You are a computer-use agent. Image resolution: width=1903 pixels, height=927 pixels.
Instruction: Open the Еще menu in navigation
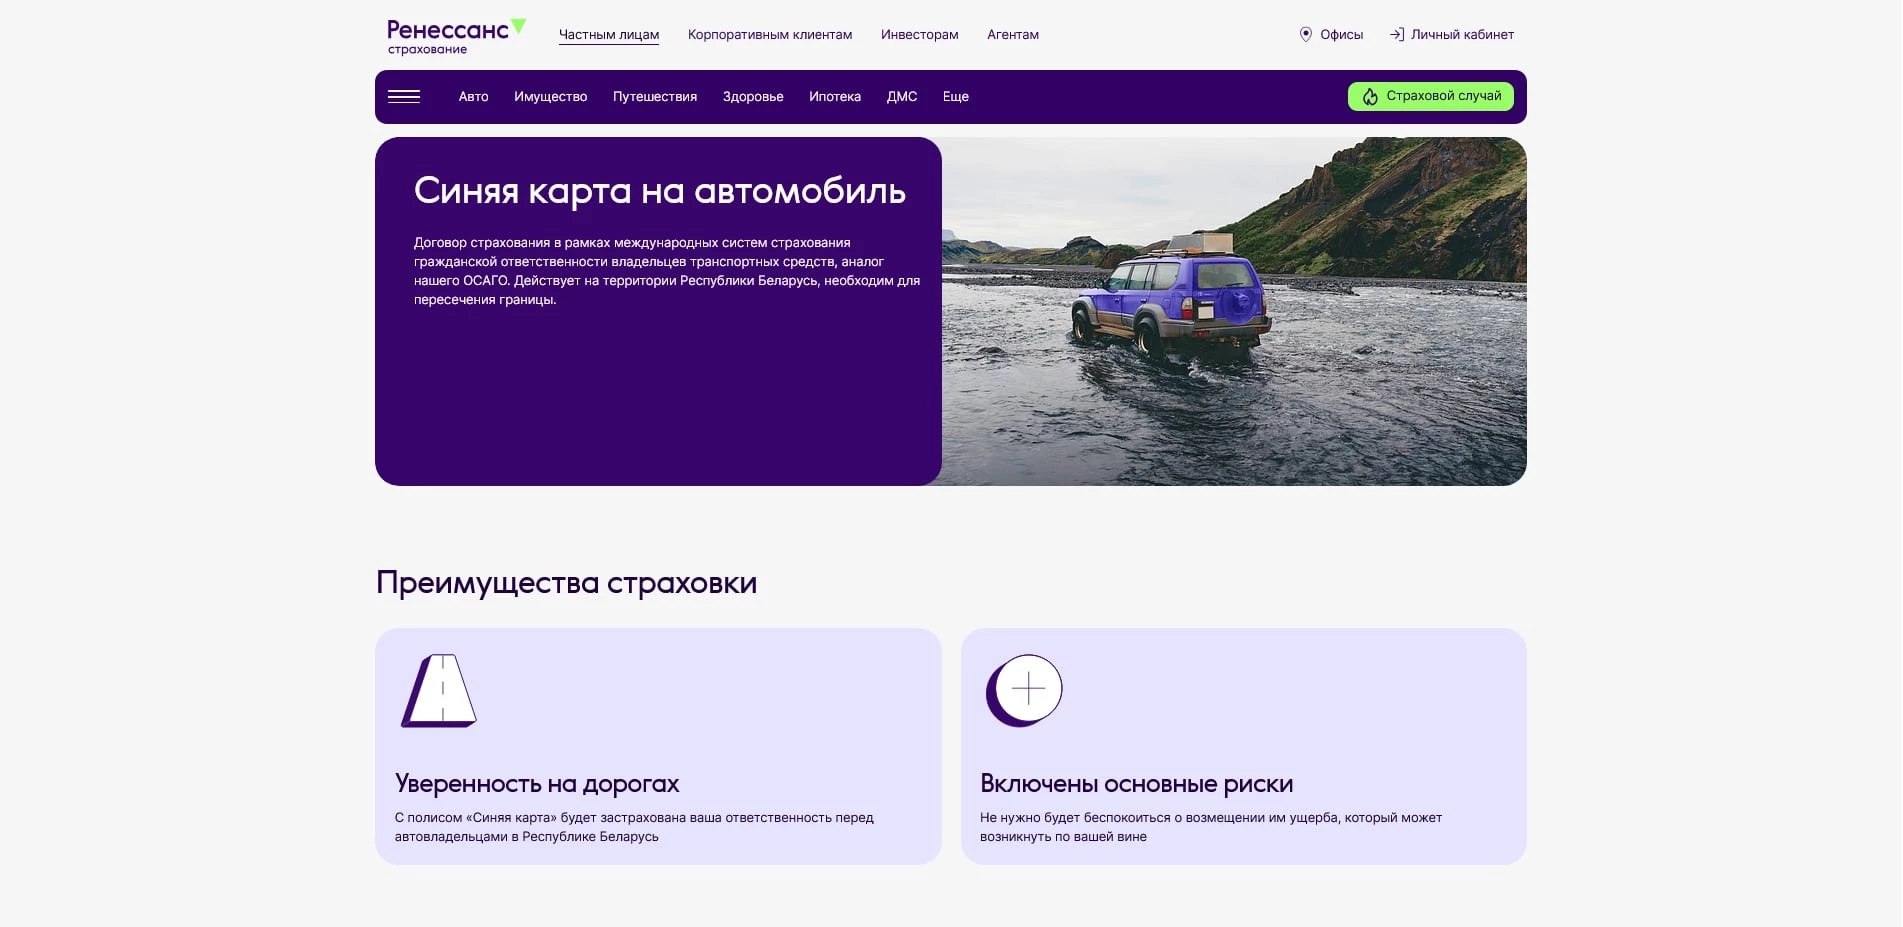[955, 96]
